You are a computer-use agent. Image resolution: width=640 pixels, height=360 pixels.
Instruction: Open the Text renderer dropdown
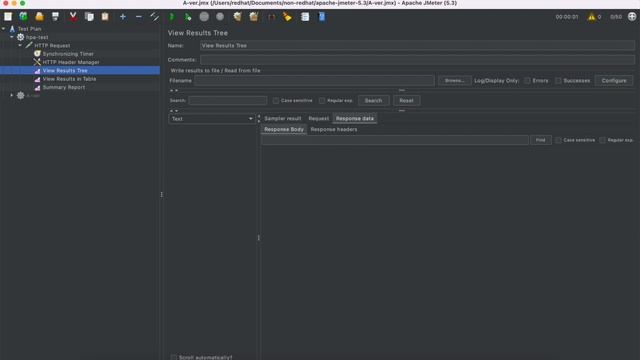[x=212, y=119]
